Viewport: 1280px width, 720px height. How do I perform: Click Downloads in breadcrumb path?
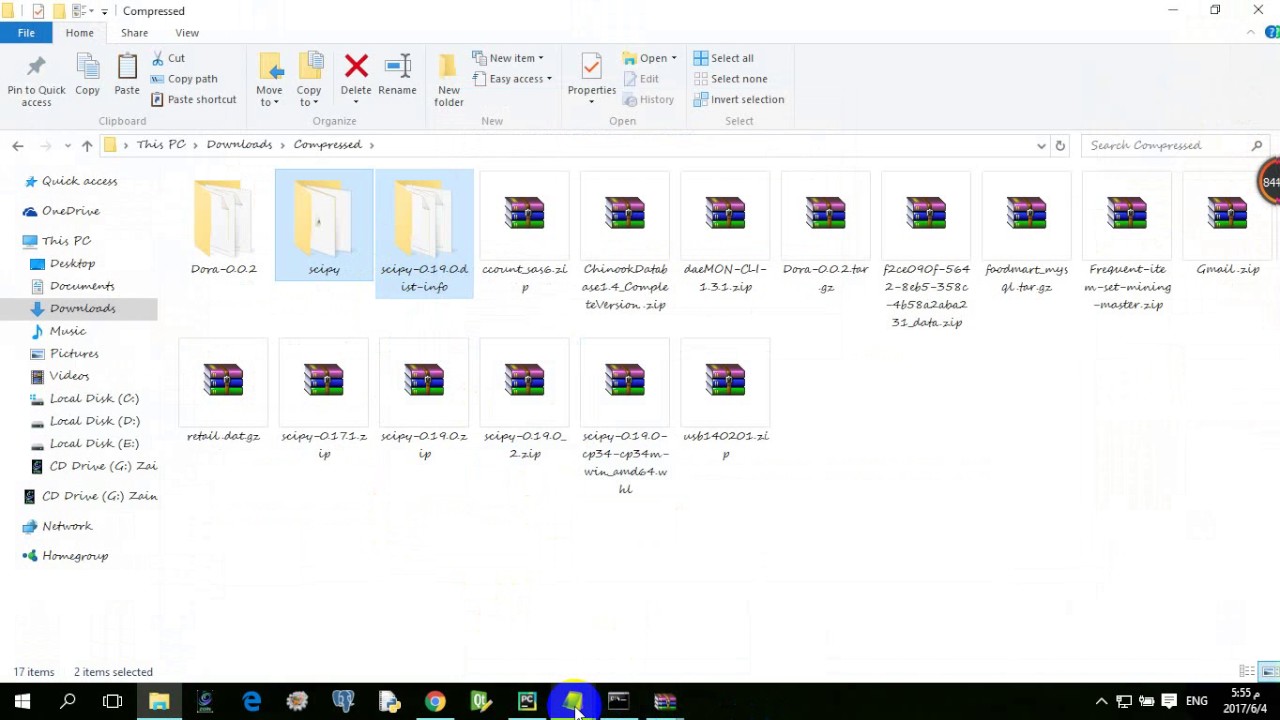point(239,145)
